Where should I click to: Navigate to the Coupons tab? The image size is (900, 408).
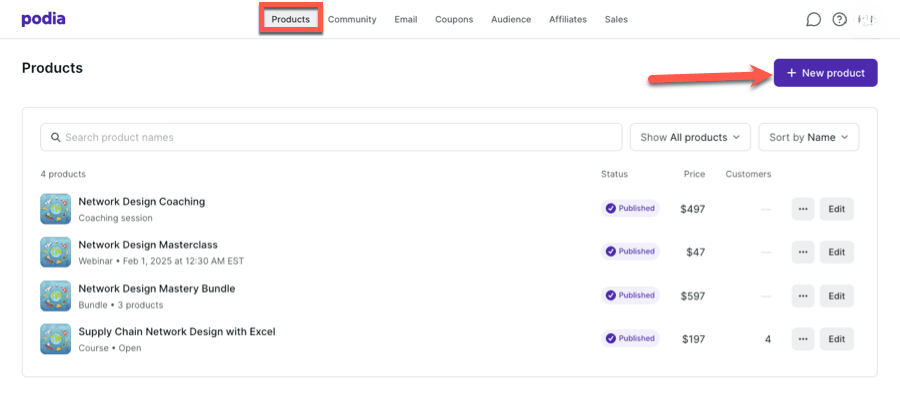click(x=454, y=19)
